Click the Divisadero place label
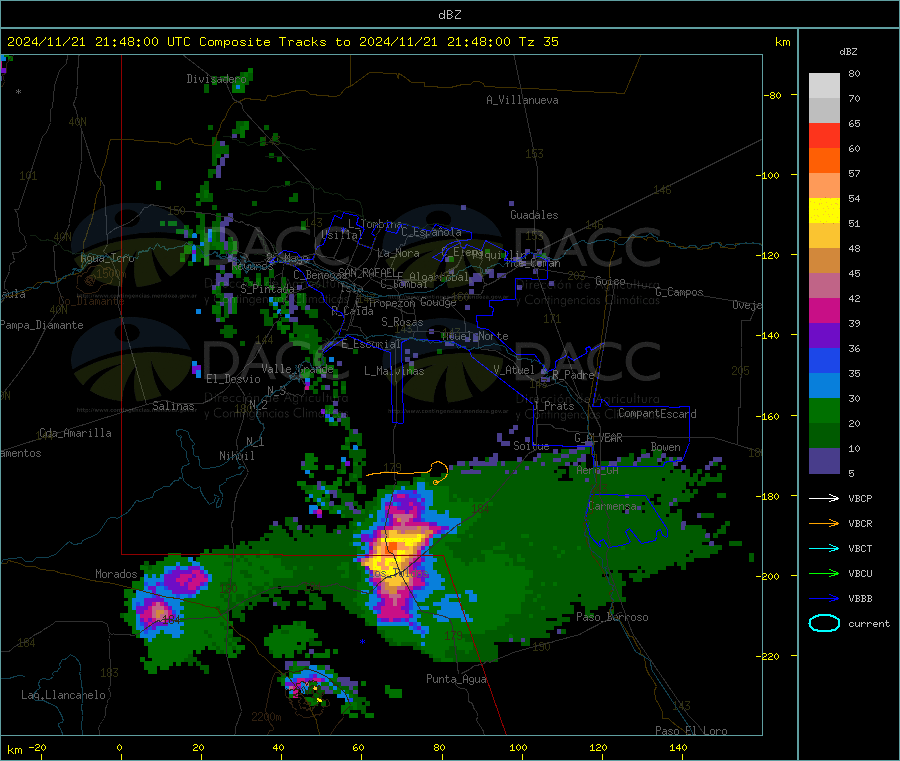900x761 pixels. [x=217, y=79]
